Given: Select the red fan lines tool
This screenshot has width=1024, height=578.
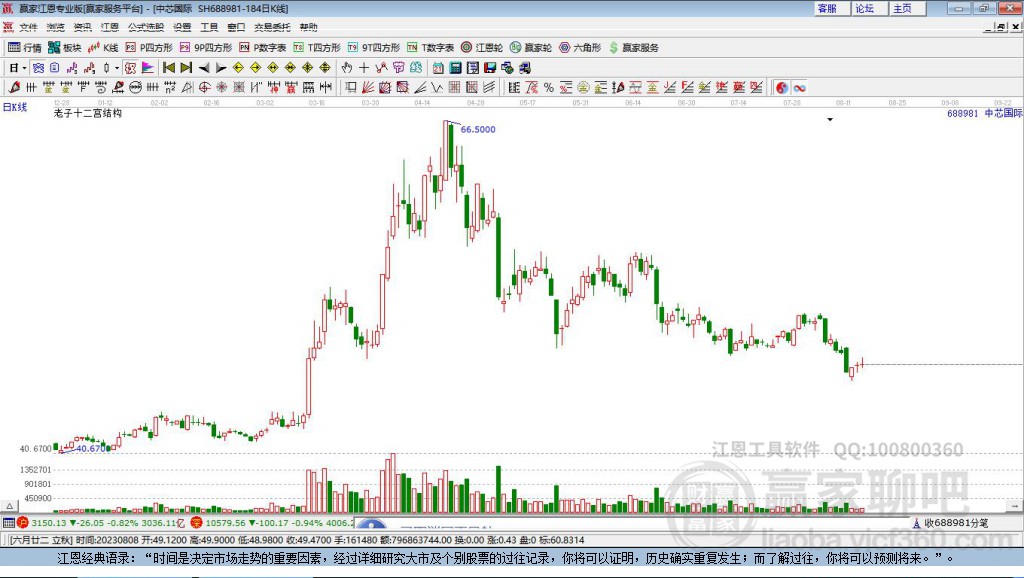Looking at the screenshot, I should [368, 88].
